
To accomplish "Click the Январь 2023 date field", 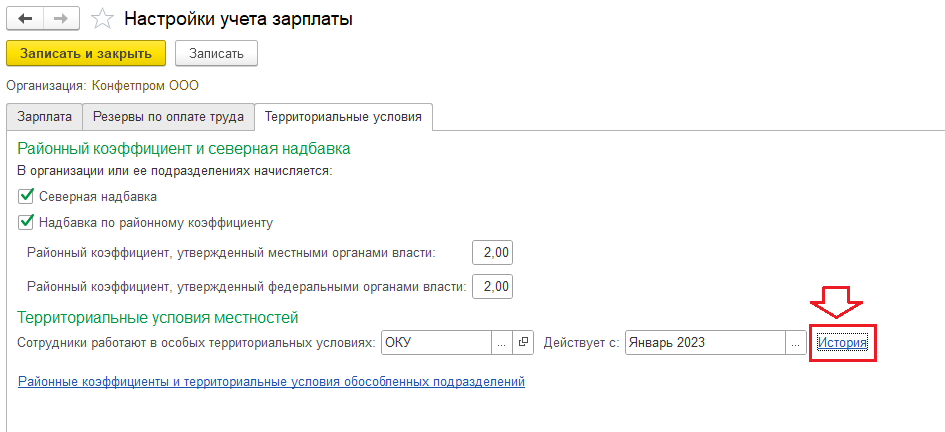I will pyautogui.click(x=704, y=343).
